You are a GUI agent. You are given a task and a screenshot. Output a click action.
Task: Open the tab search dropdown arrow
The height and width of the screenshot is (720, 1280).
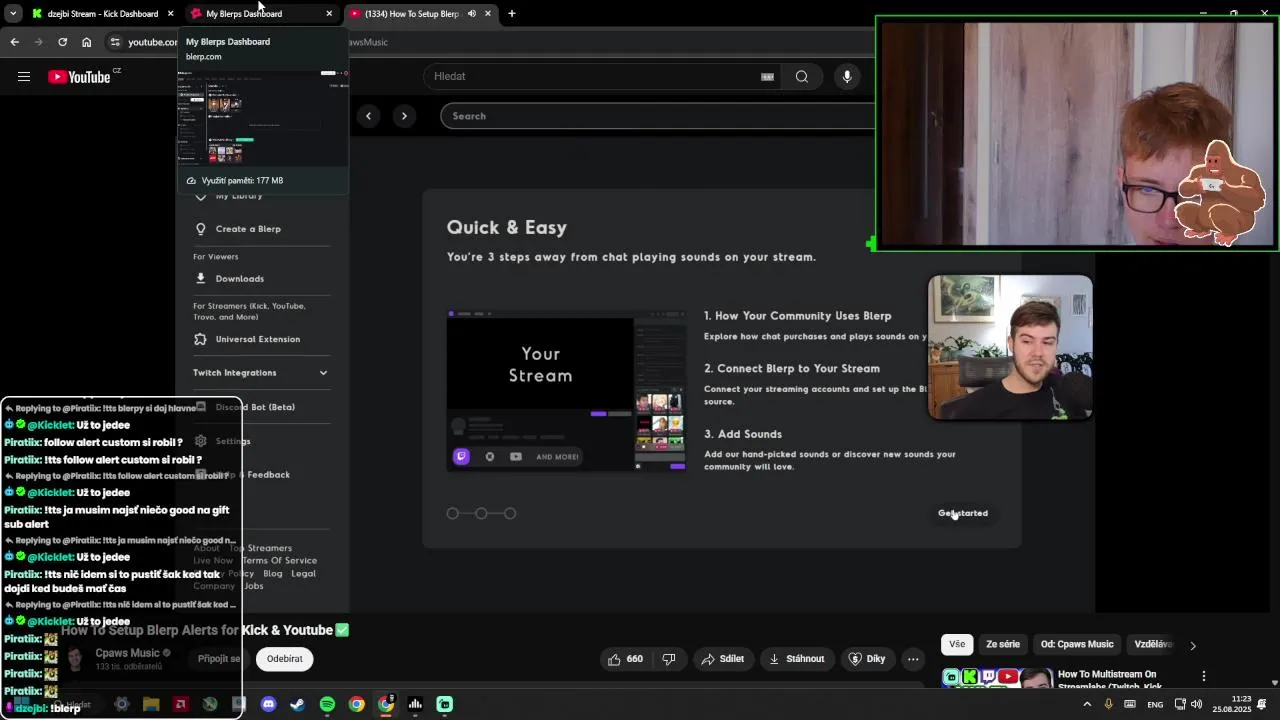coord(13,14)
